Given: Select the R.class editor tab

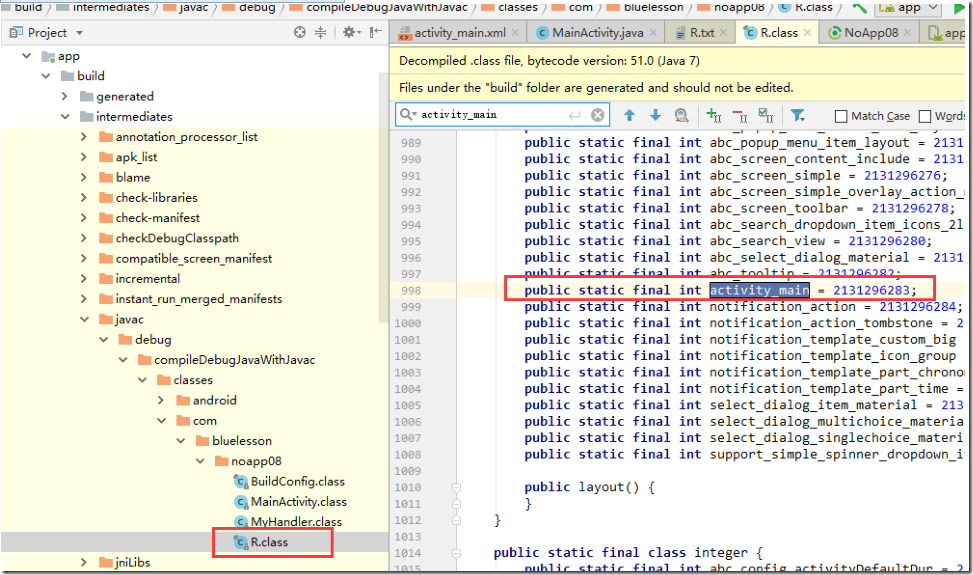Looking at the screenshot, I should pyautogui.click(x=779, y=33).
